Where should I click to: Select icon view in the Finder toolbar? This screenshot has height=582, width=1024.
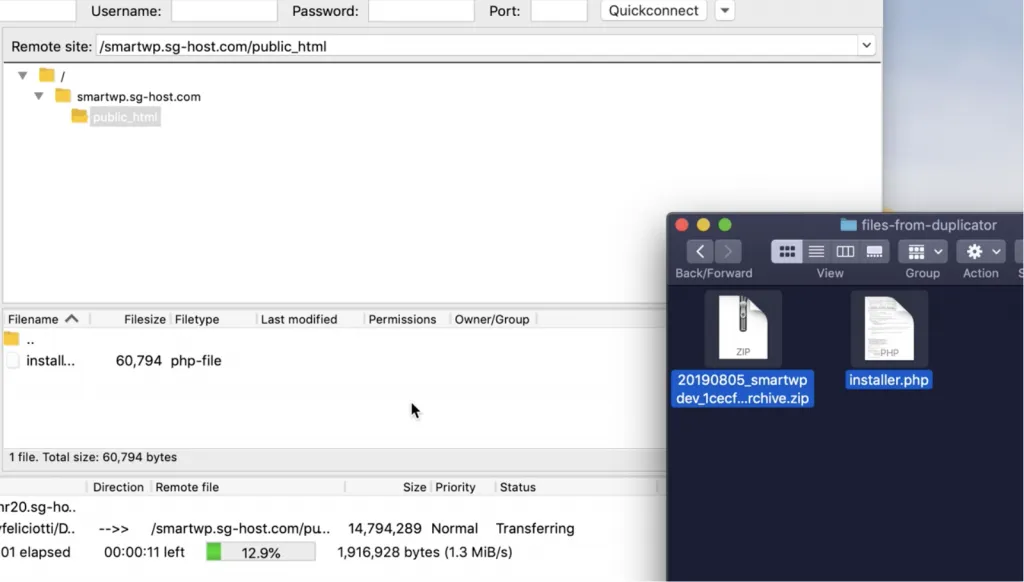(x=788, y=251)
